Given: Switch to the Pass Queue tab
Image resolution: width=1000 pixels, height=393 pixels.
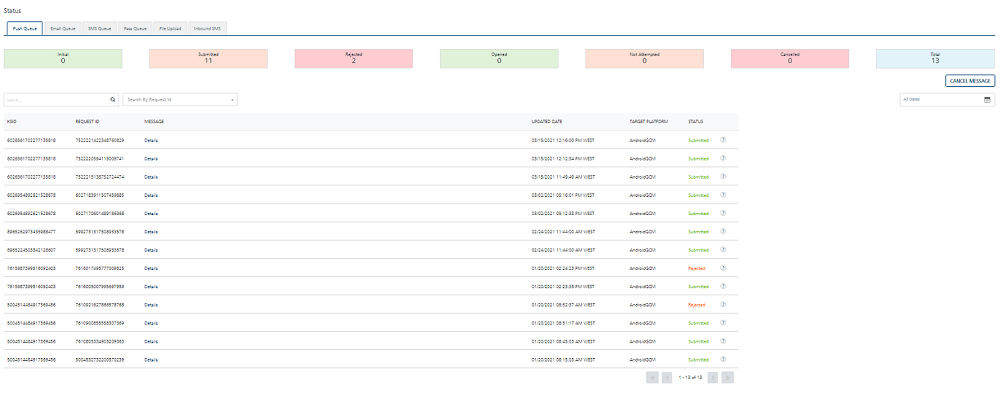Looking at the screenshot, I should [x=135, y=28].
